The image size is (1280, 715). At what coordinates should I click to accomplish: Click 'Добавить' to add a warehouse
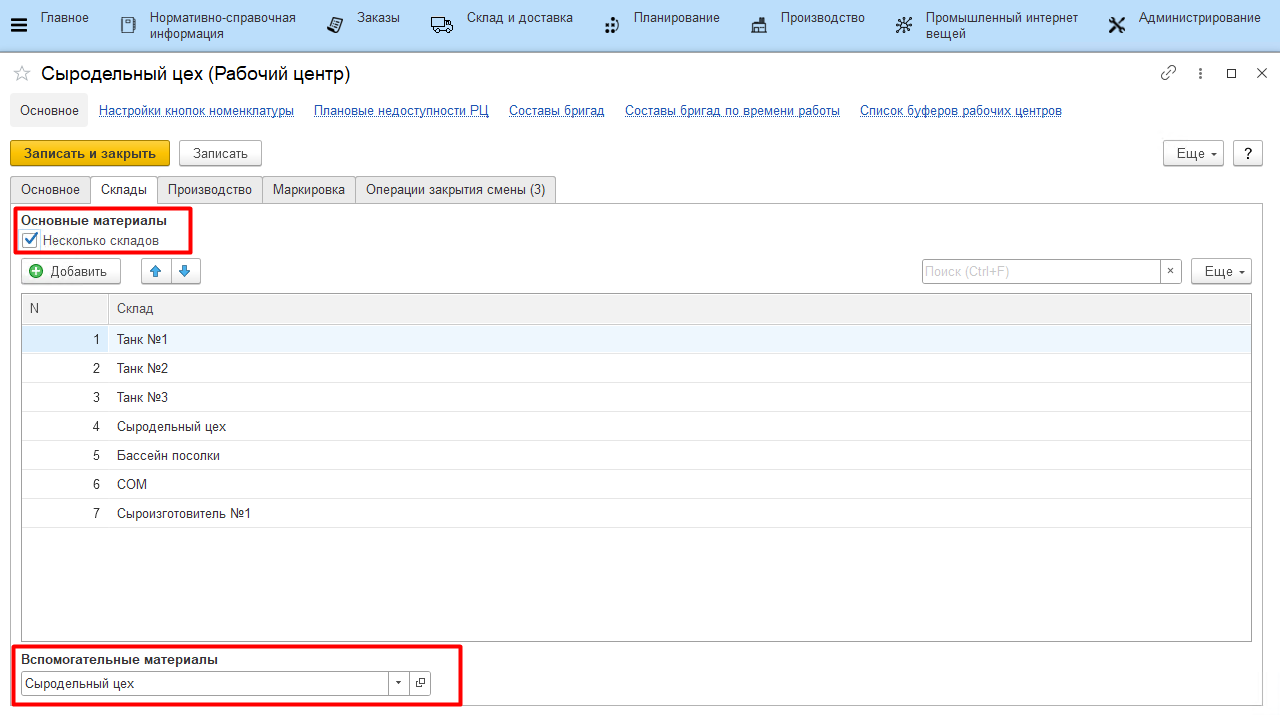click(70, 271)
